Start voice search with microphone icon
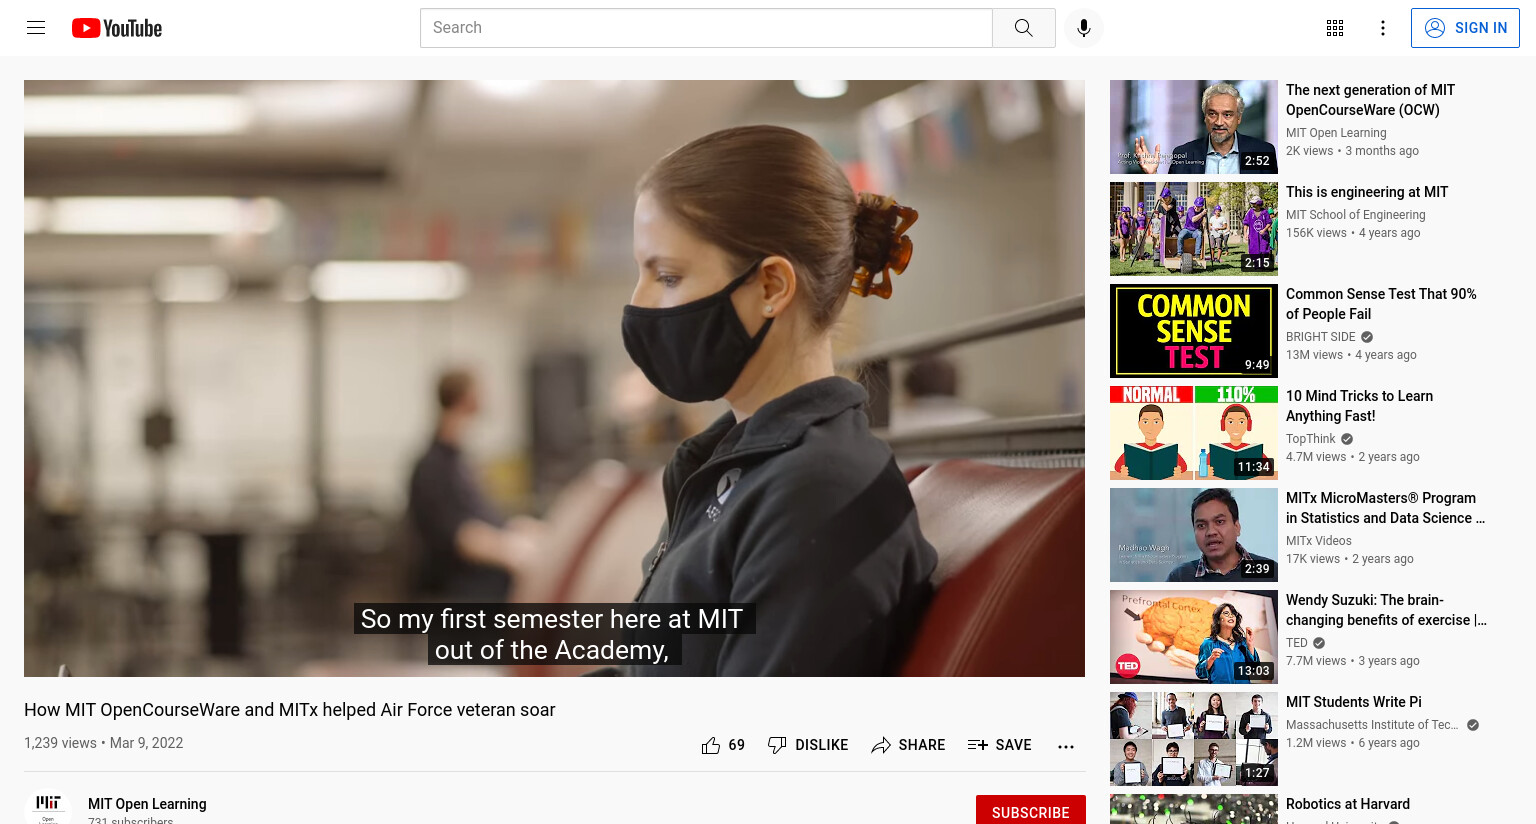The image size is (1536, 824). [1084, 28]
